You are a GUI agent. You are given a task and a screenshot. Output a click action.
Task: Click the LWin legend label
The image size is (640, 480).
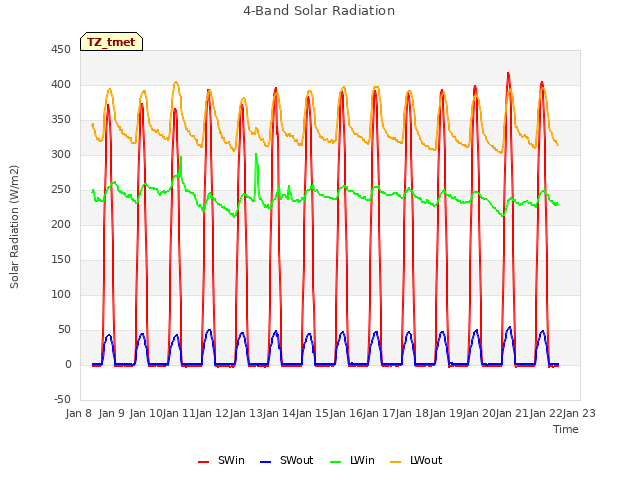(x=362, y=460)
